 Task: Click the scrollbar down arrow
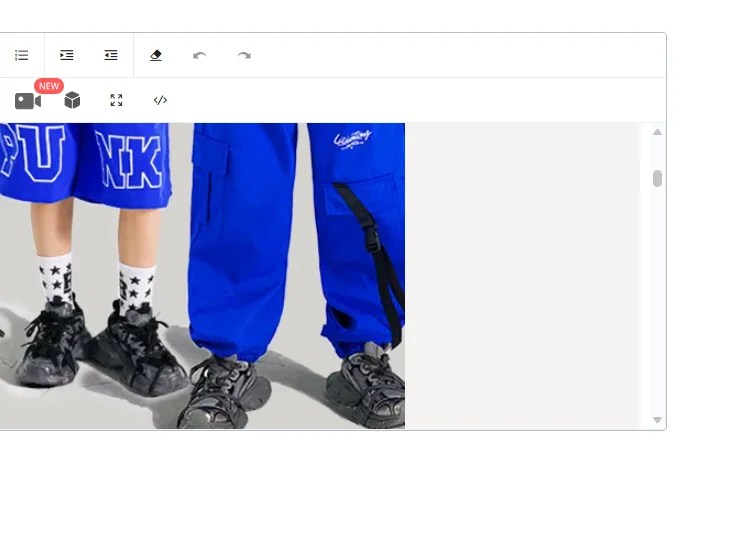tap(657, 420)
